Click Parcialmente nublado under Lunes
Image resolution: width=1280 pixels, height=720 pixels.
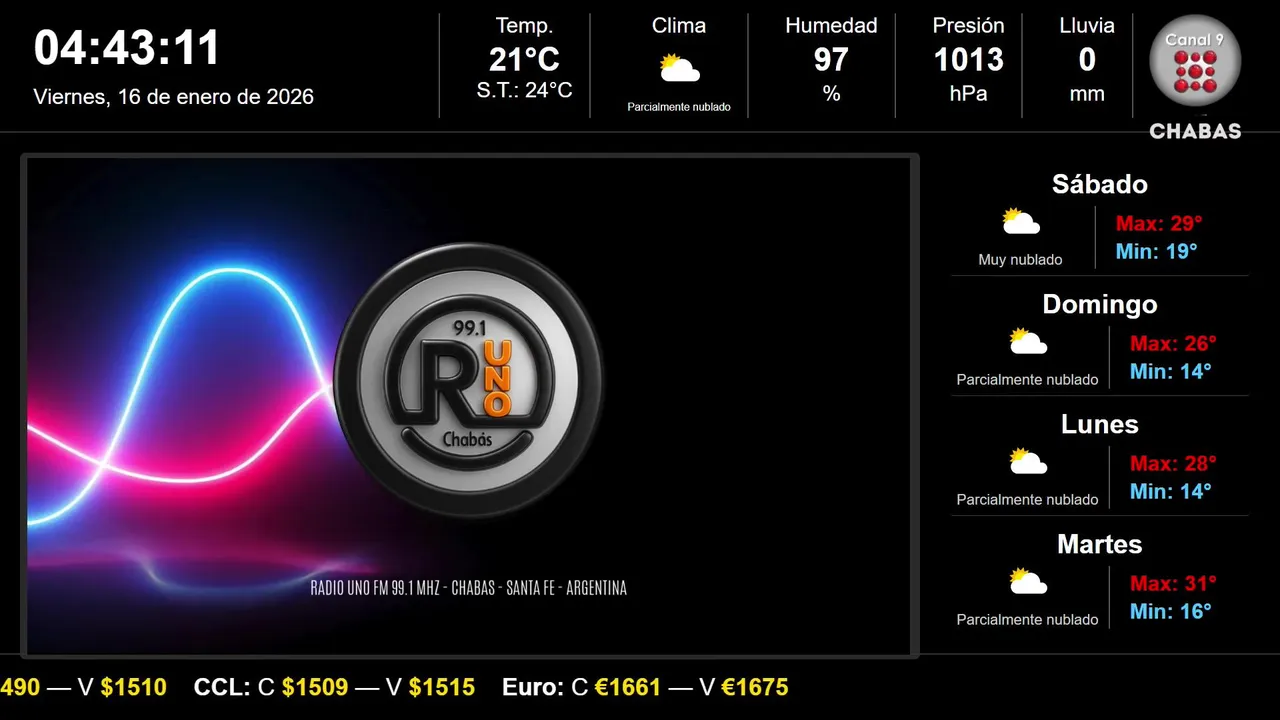[1027, 500]
